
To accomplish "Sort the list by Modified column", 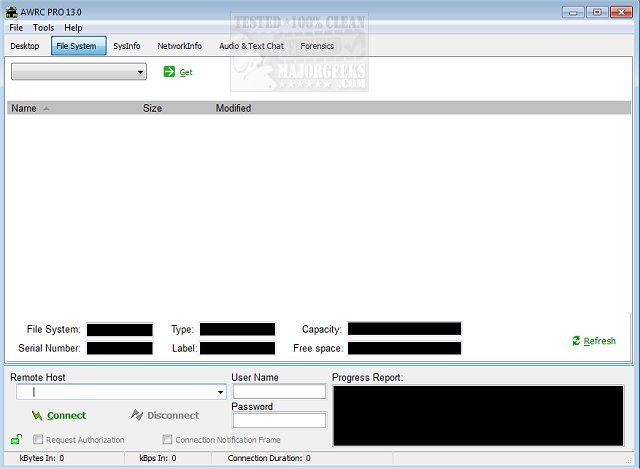I will click(233, 108).
